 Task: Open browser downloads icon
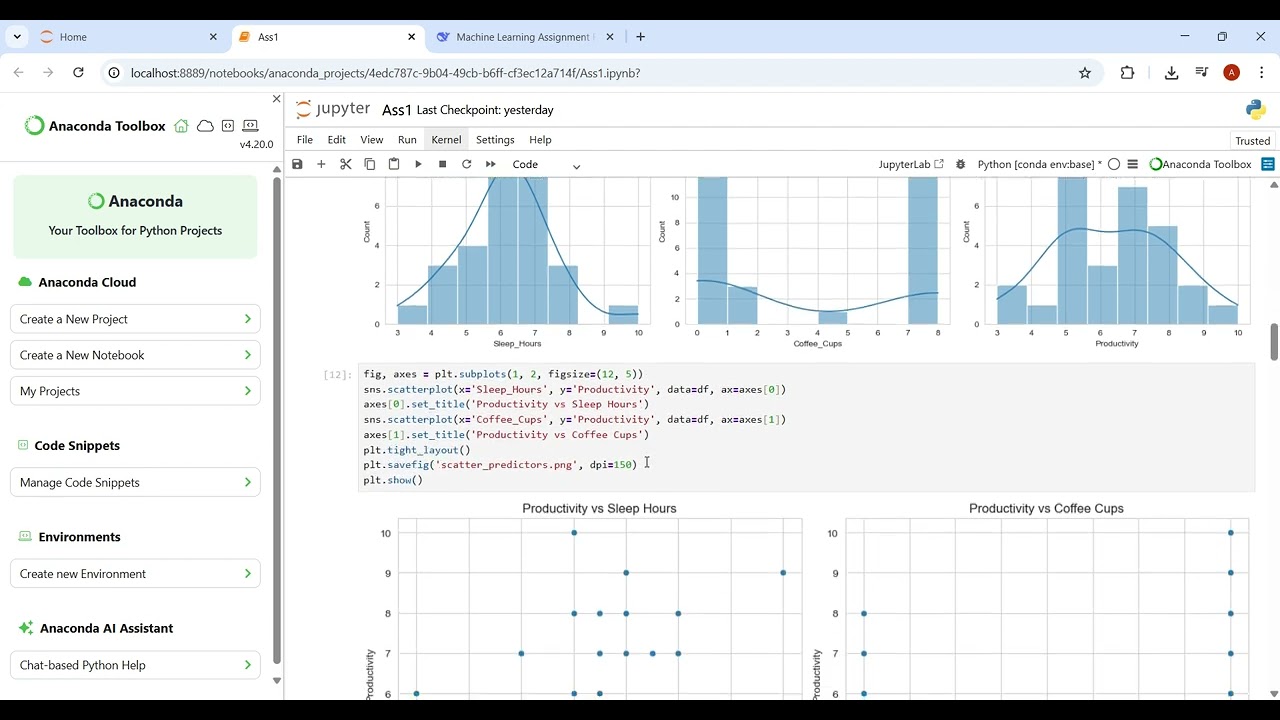click(1172, 73)
